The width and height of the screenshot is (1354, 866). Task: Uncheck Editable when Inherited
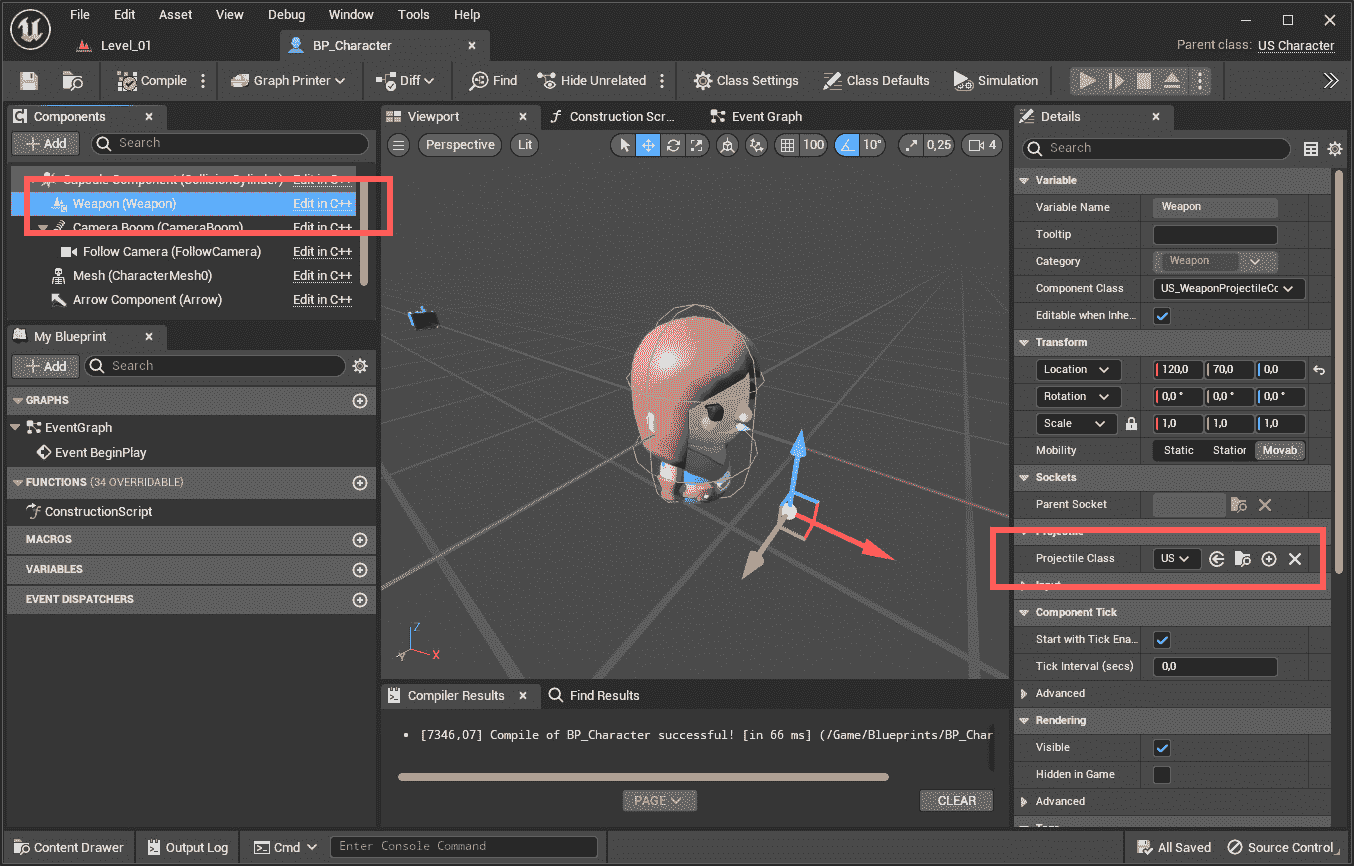(1163, 315)
